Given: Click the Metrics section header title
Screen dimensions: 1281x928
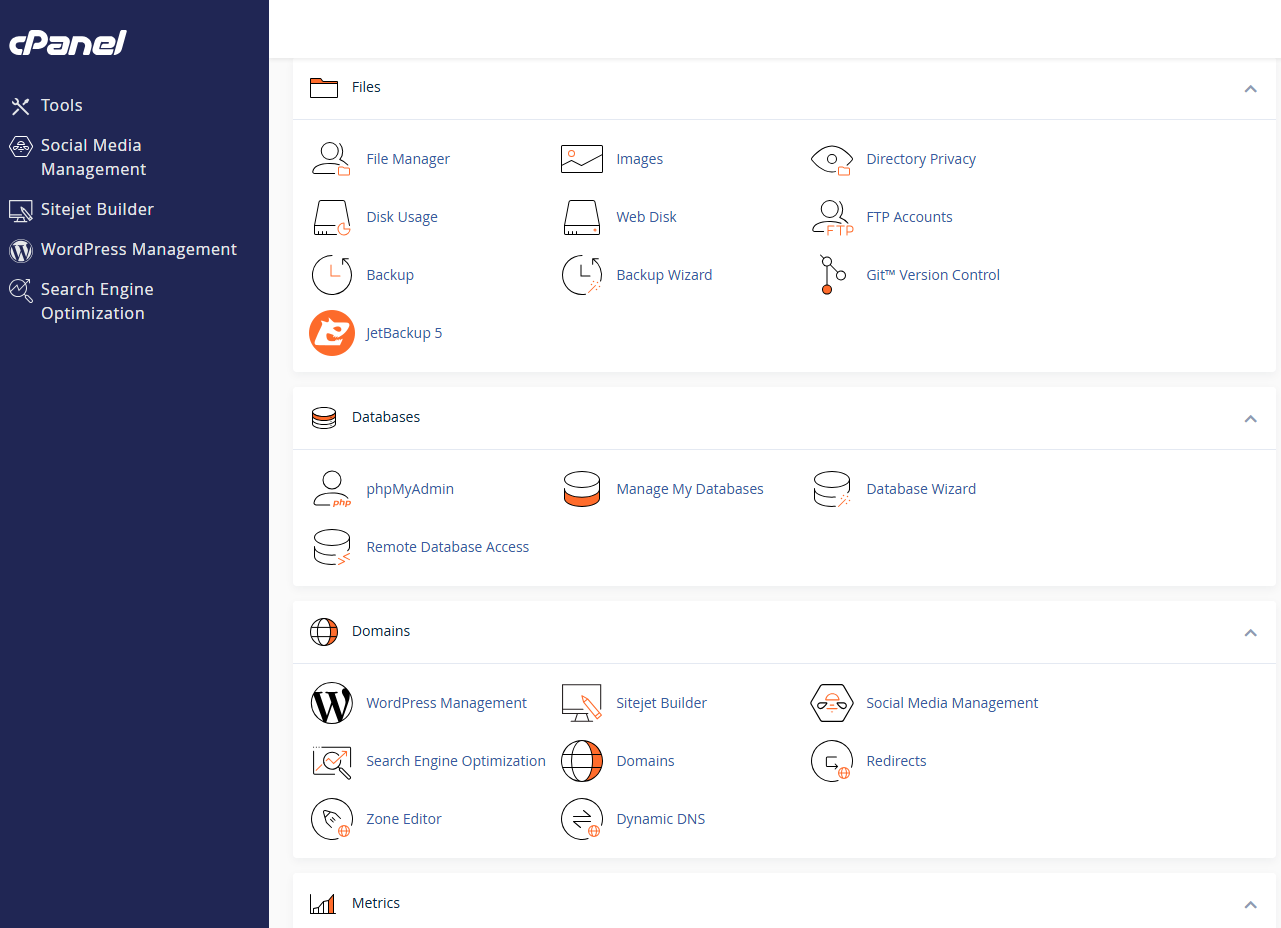Looking at the screenshot, I should 376,903.
